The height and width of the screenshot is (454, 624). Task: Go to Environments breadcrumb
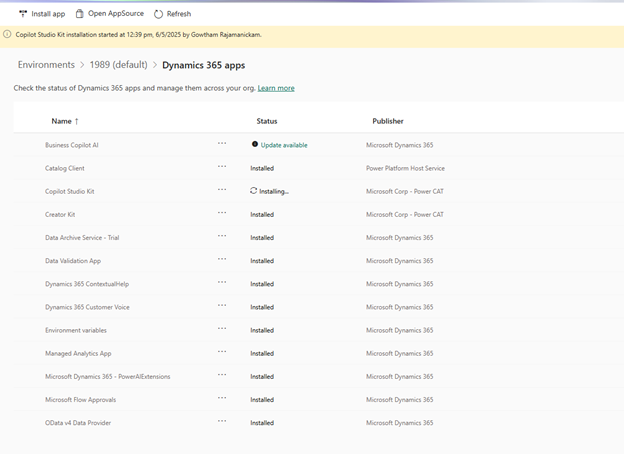point(46,65)
